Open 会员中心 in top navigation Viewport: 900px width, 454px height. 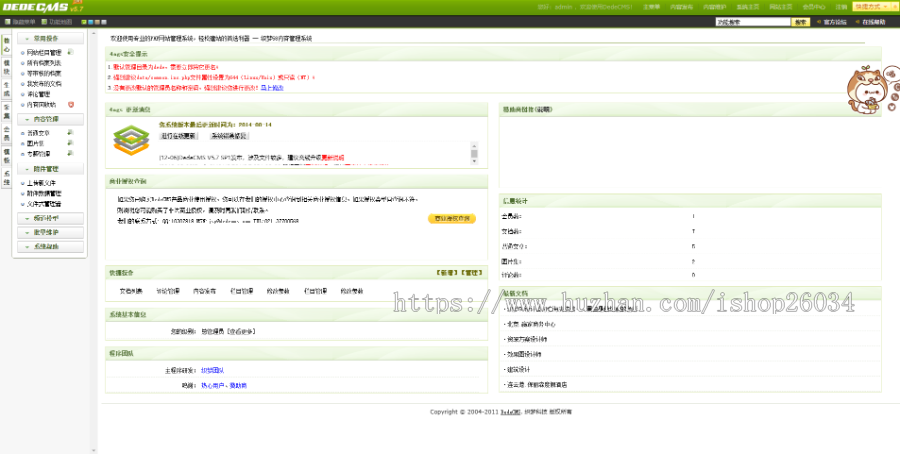click(x=813, y=7)
